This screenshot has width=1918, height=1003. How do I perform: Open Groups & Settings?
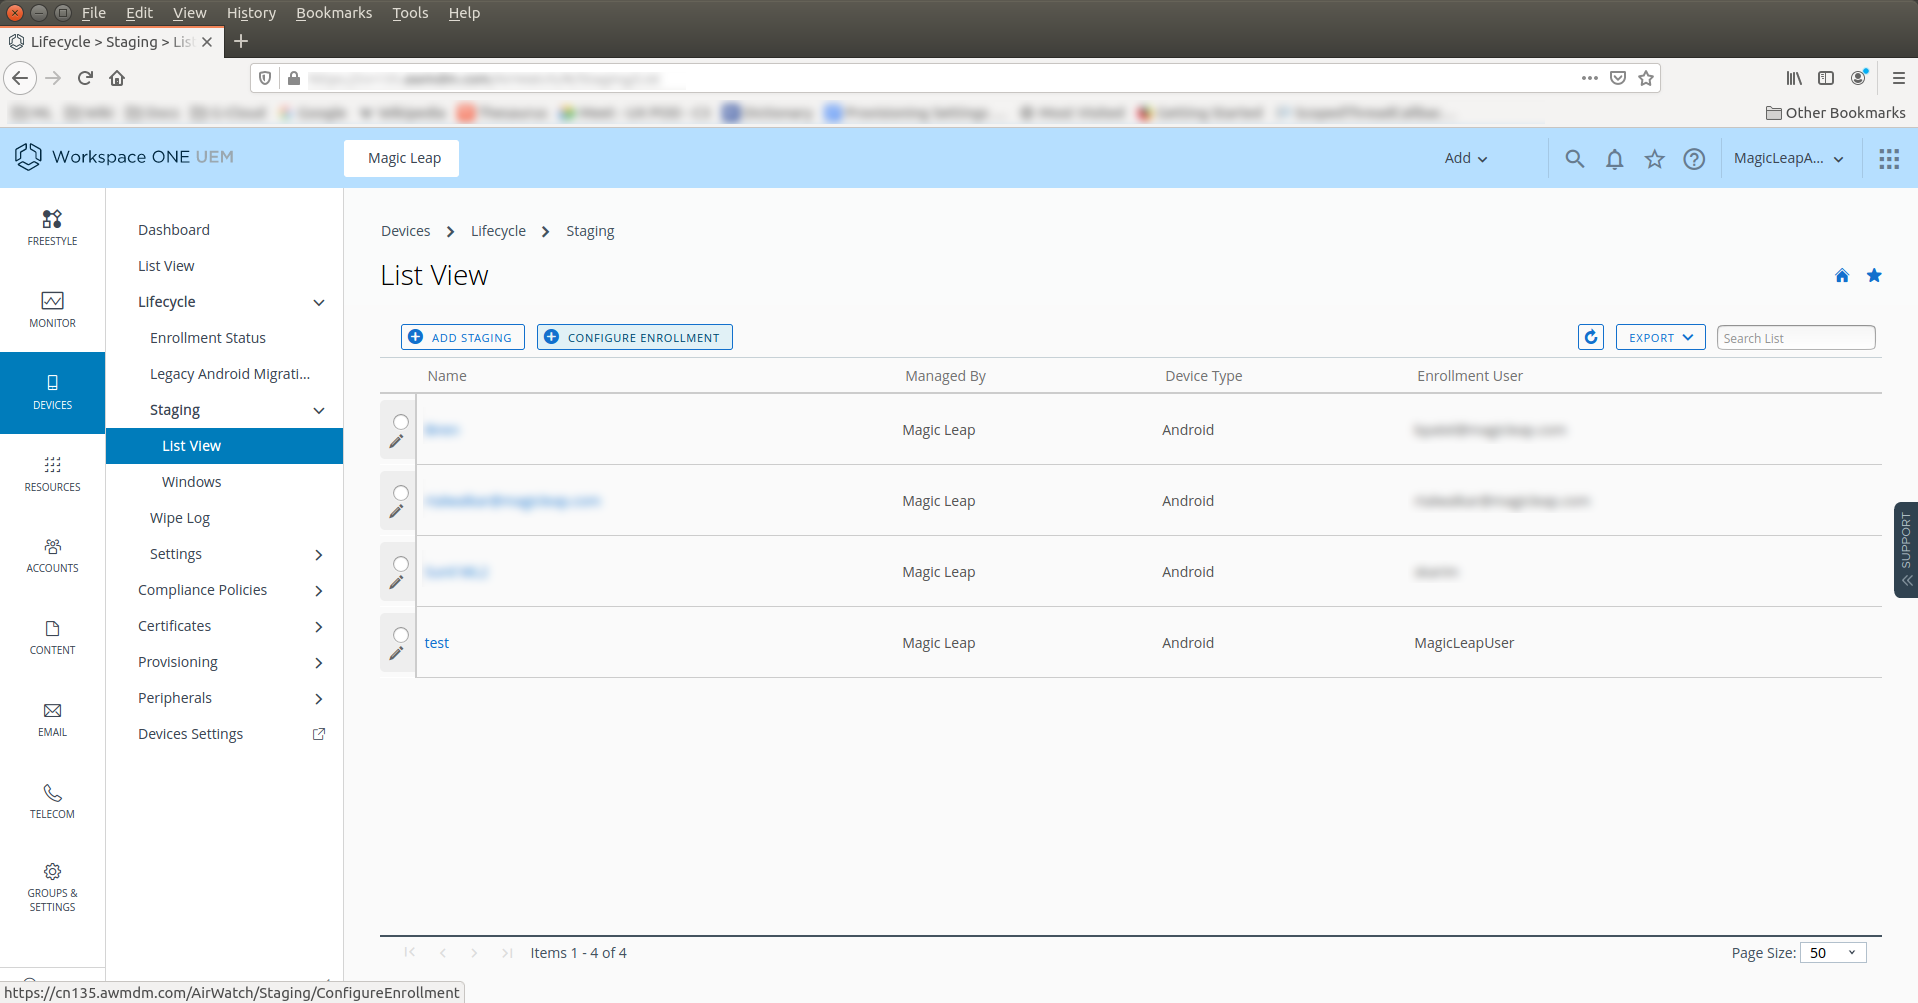[52, 887]
